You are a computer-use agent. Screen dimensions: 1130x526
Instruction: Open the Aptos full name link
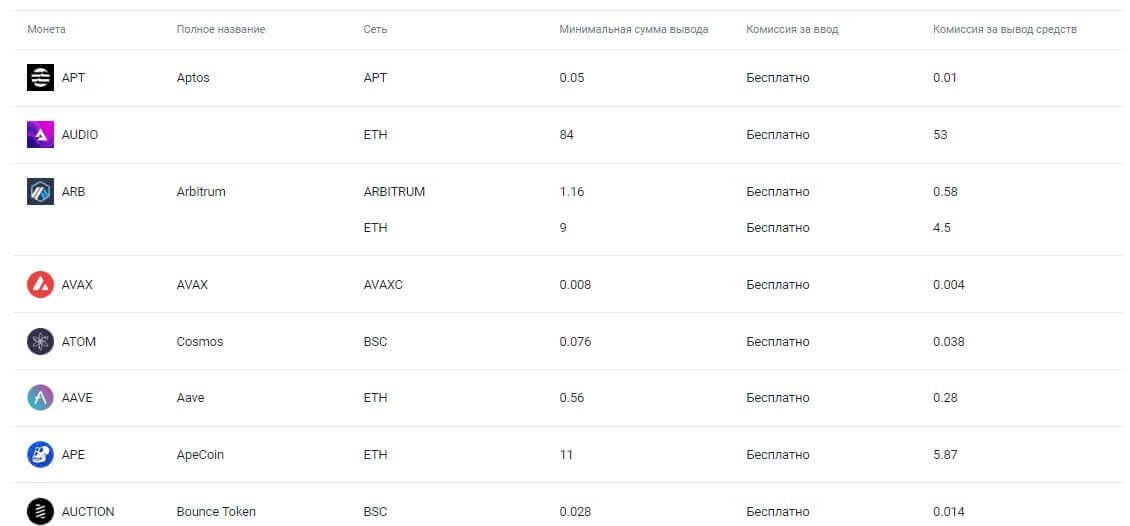[x=193, y=77]
